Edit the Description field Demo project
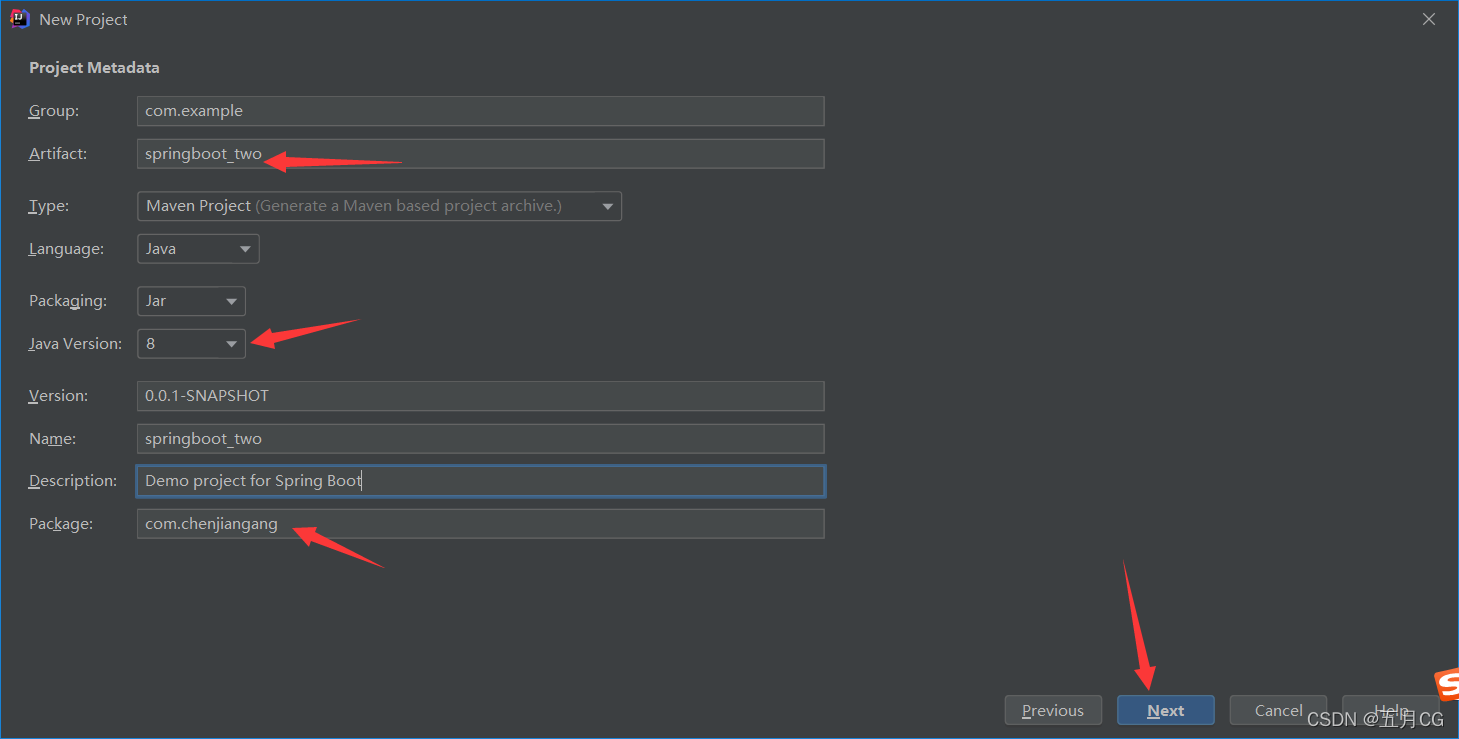This screenshot has width=1459, height=739. pyautogui.click(x=480, y=481)
